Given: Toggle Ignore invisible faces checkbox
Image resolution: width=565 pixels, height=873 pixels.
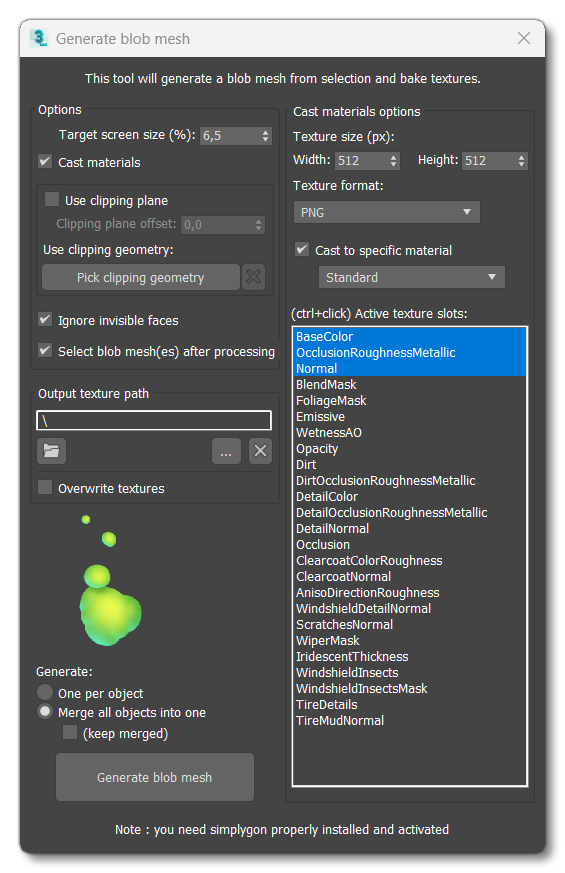Looking at the screenshot, I should tap(45, 320).
